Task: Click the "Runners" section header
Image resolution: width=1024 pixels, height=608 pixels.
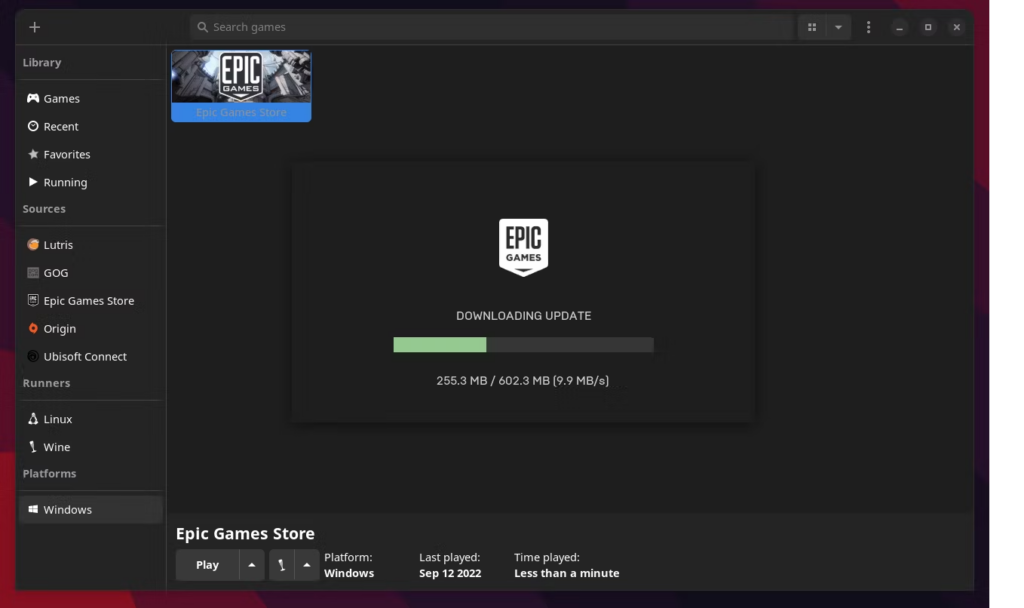Action: (x=46, y=383)
